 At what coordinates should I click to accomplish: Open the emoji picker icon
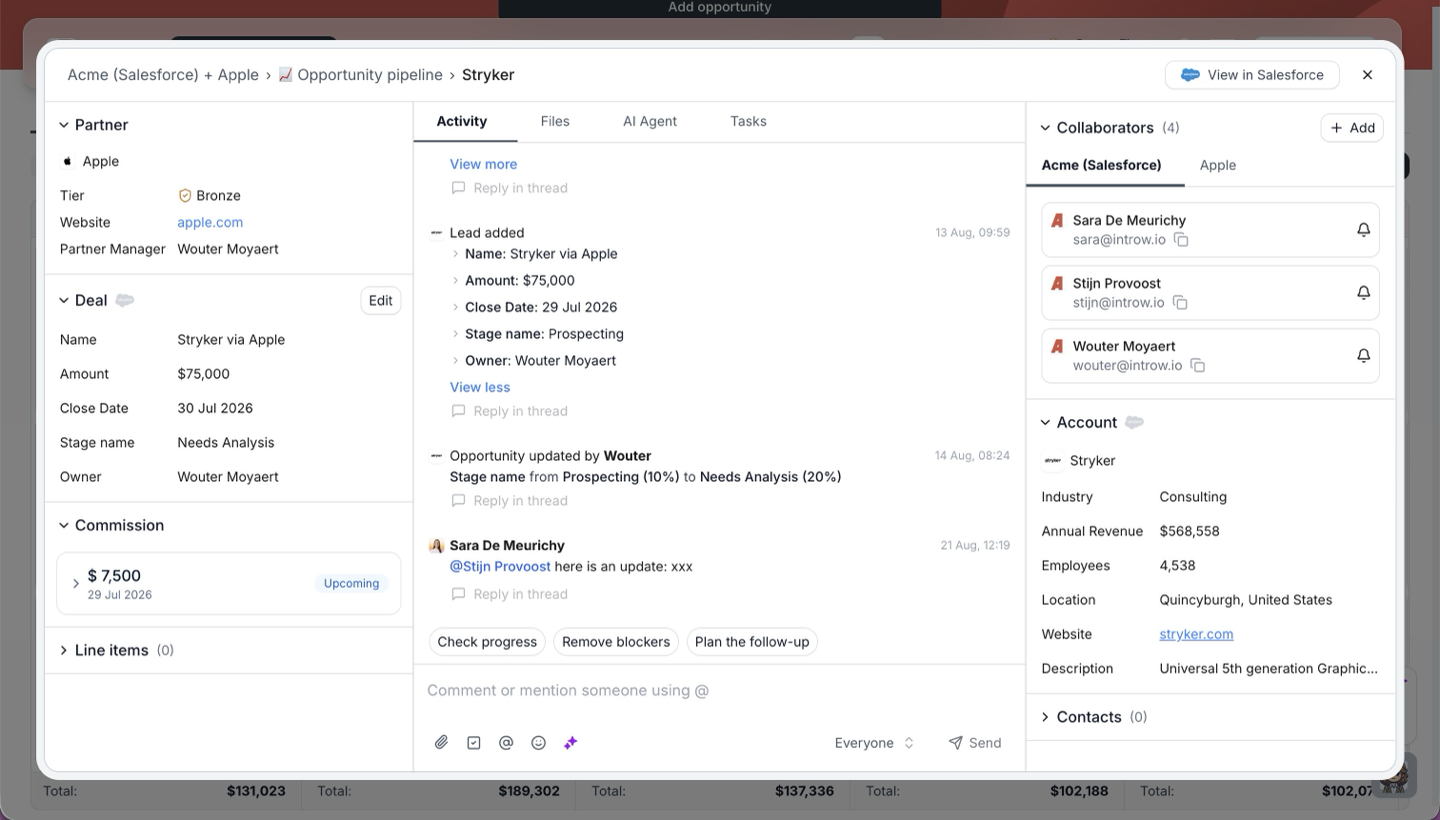tap(538, 743)
